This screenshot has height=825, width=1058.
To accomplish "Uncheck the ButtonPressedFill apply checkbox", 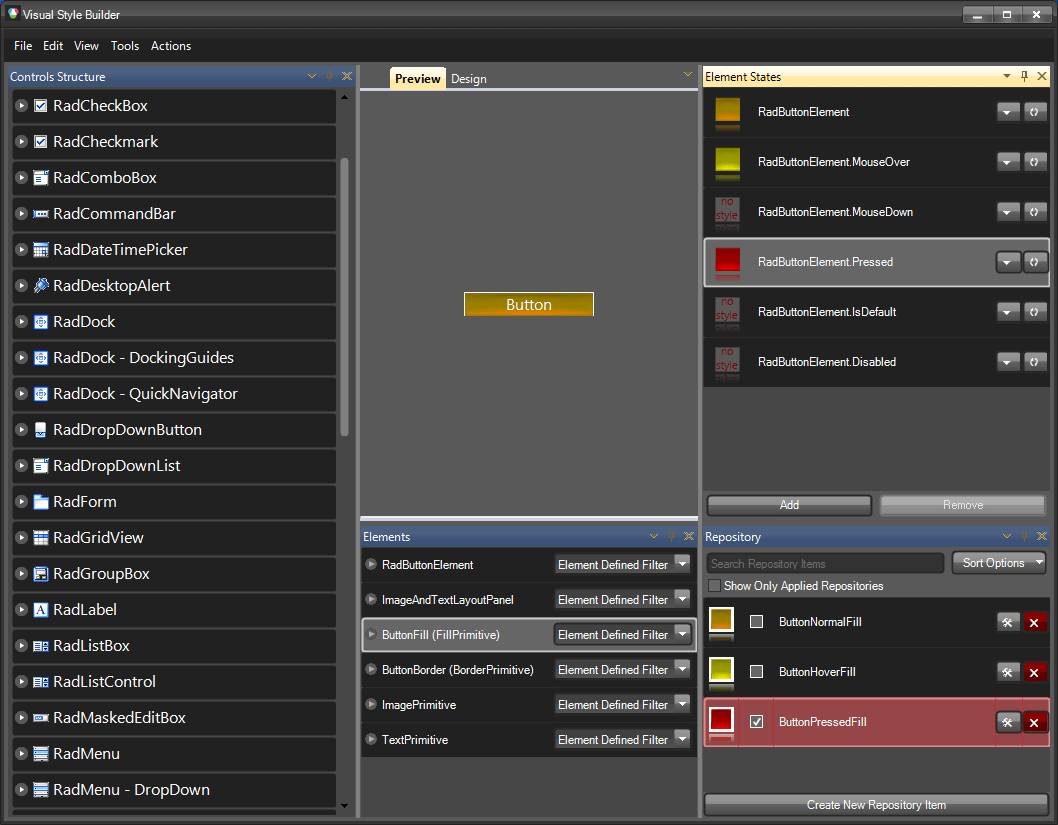I will click(x=756, y=721).
